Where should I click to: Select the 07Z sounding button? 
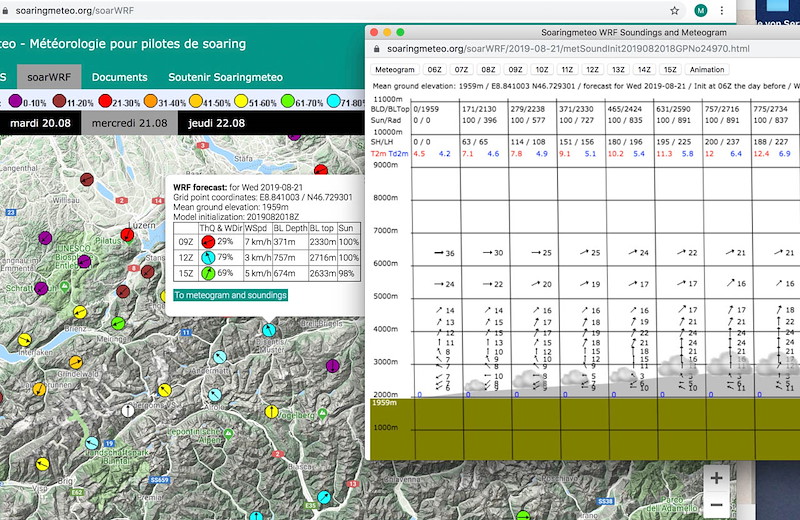461,69
